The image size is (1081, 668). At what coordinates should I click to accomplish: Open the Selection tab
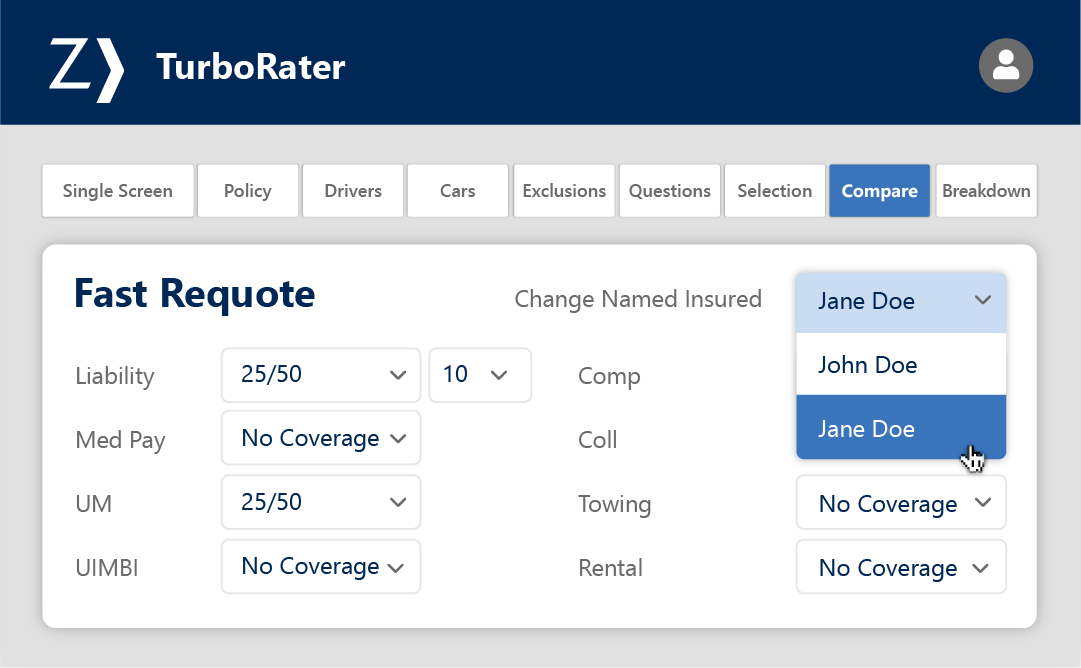tap(775, 191)
